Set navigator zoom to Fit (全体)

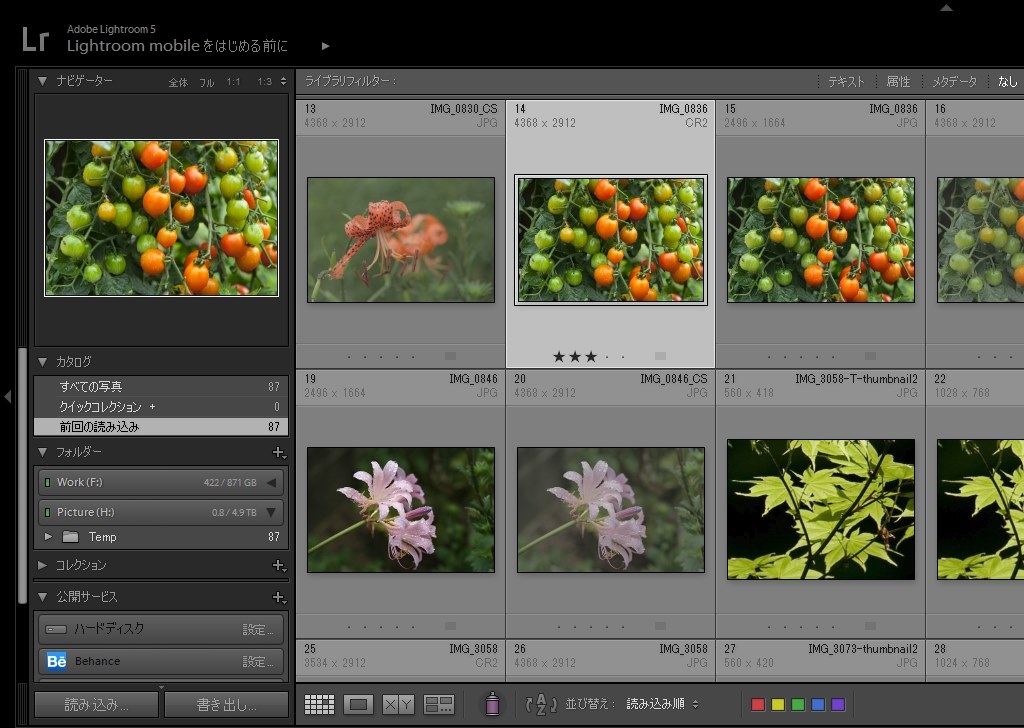[178, 82]
